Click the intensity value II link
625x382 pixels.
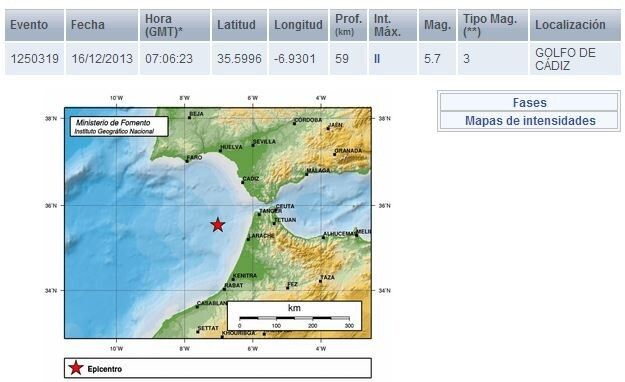[377, 59]
